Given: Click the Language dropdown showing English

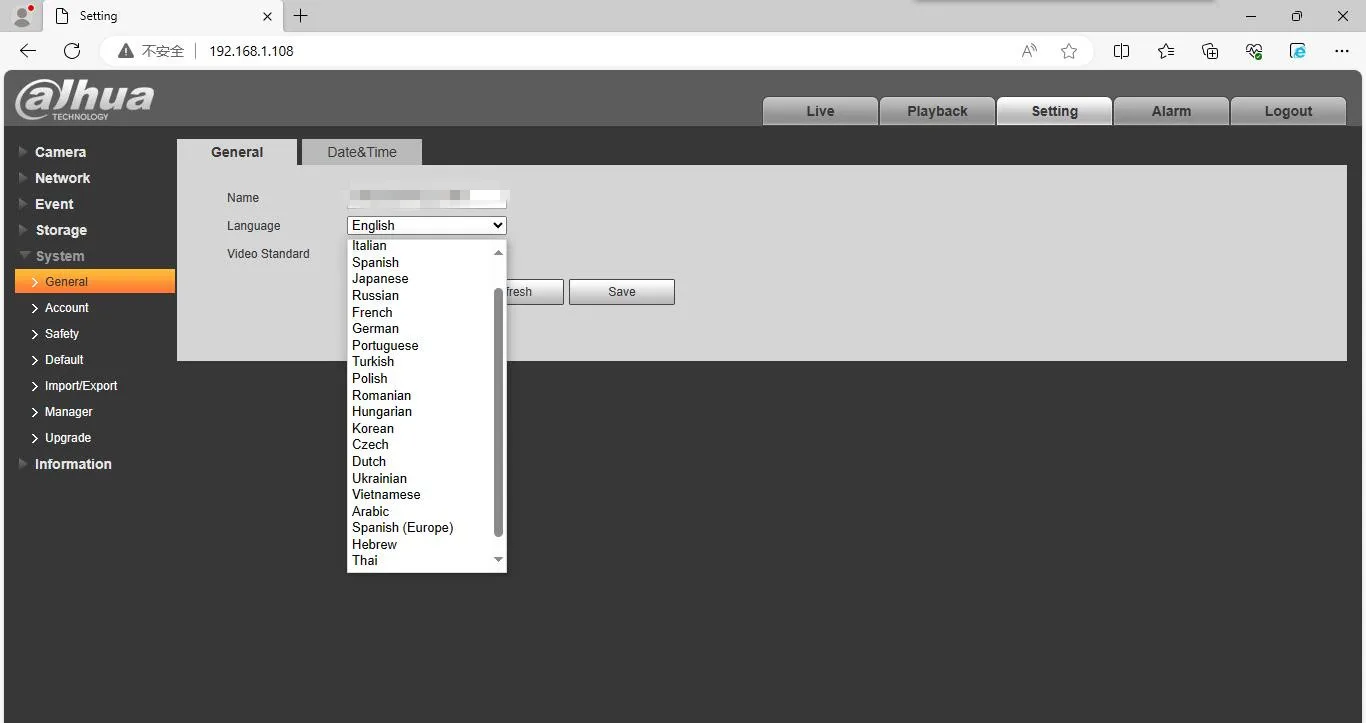Looking at the screenshot, I should click(427, 226).
